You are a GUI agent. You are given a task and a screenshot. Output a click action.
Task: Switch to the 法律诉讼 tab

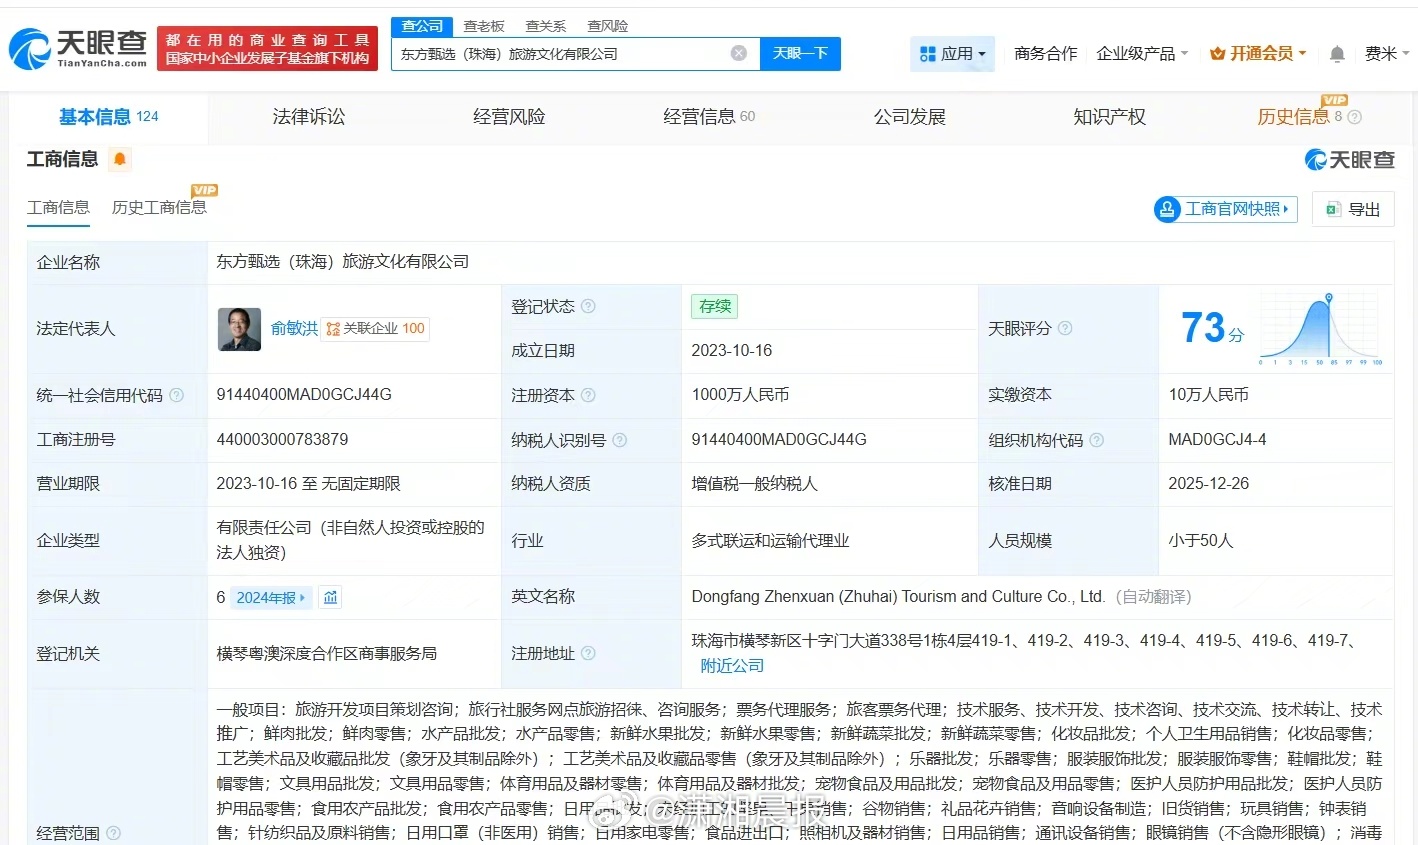pos(308,117)
